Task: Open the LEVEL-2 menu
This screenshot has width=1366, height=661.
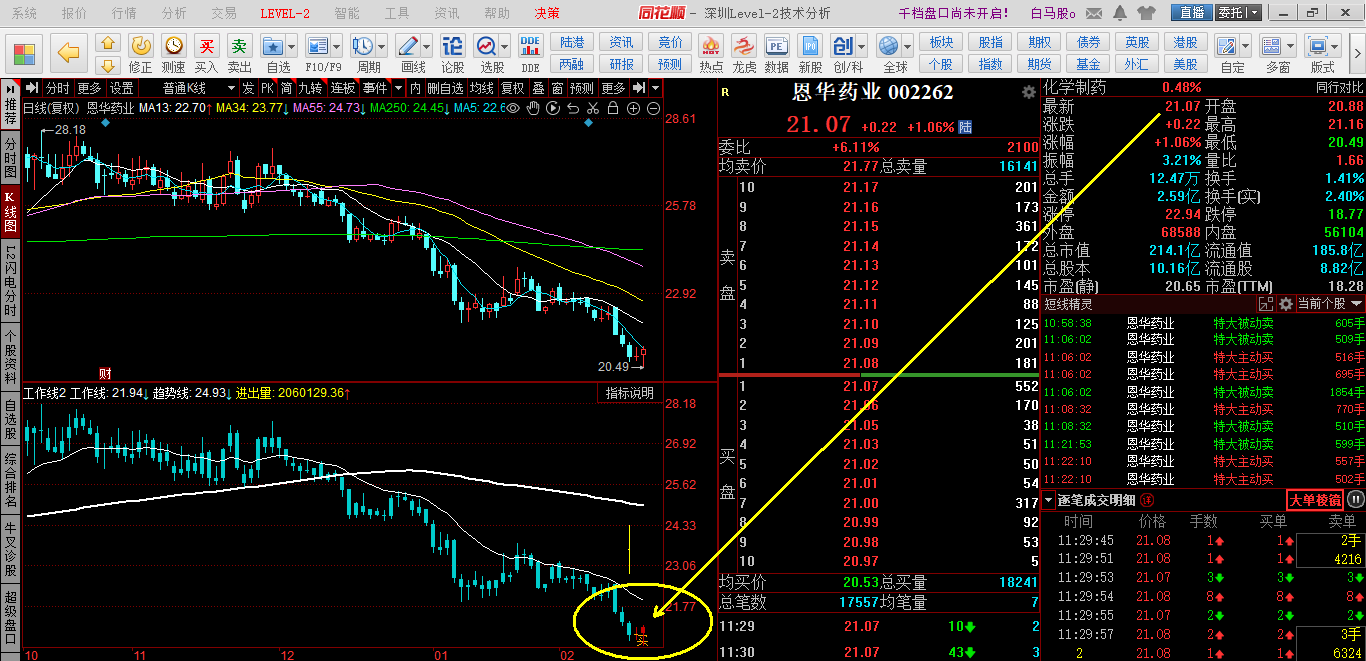Action: (285, 13)
